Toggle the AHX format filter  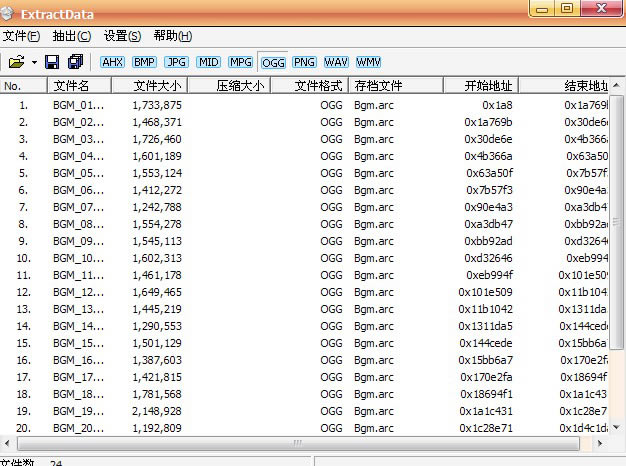tap(111, 62)
